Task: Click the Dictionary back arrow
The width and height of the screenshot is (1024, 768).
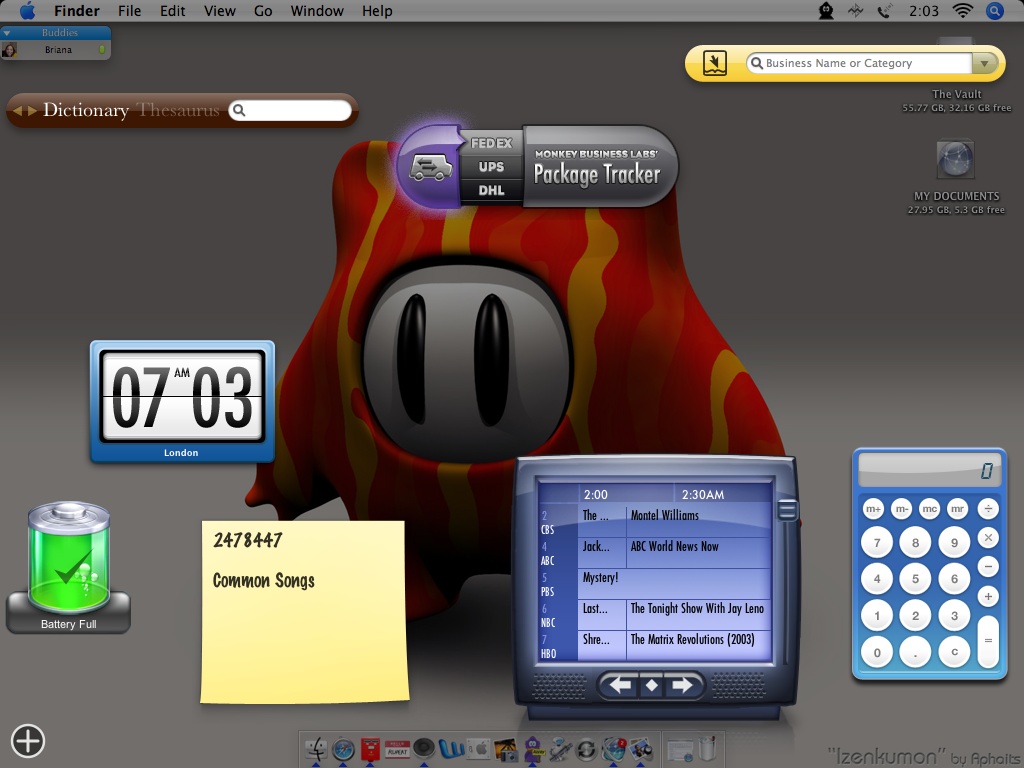Action: point(18,111)
